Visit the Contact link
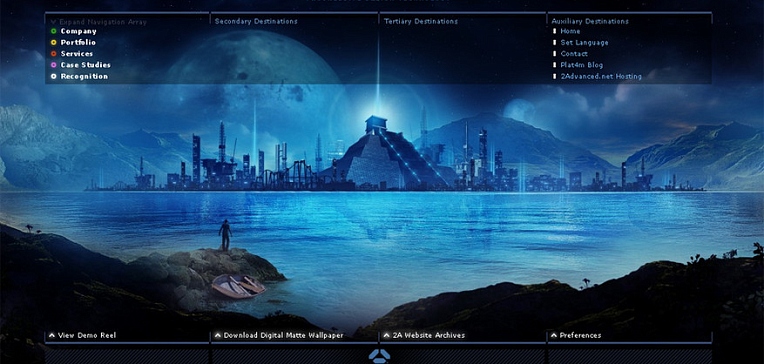Screen dimensions: 764x364 574,54
